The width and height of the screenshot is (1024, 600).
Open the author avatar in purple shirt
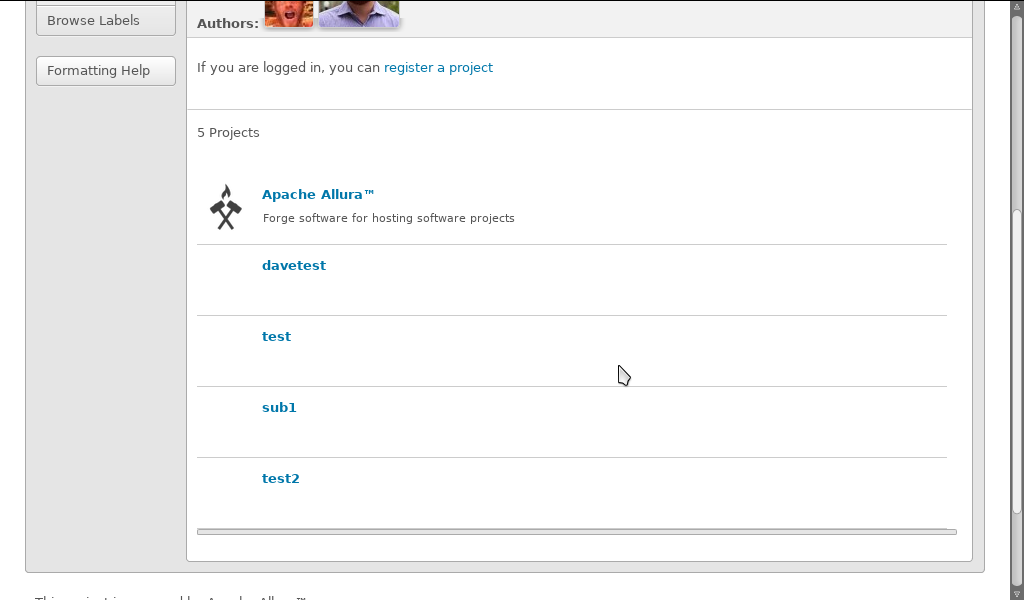point(359,13)
